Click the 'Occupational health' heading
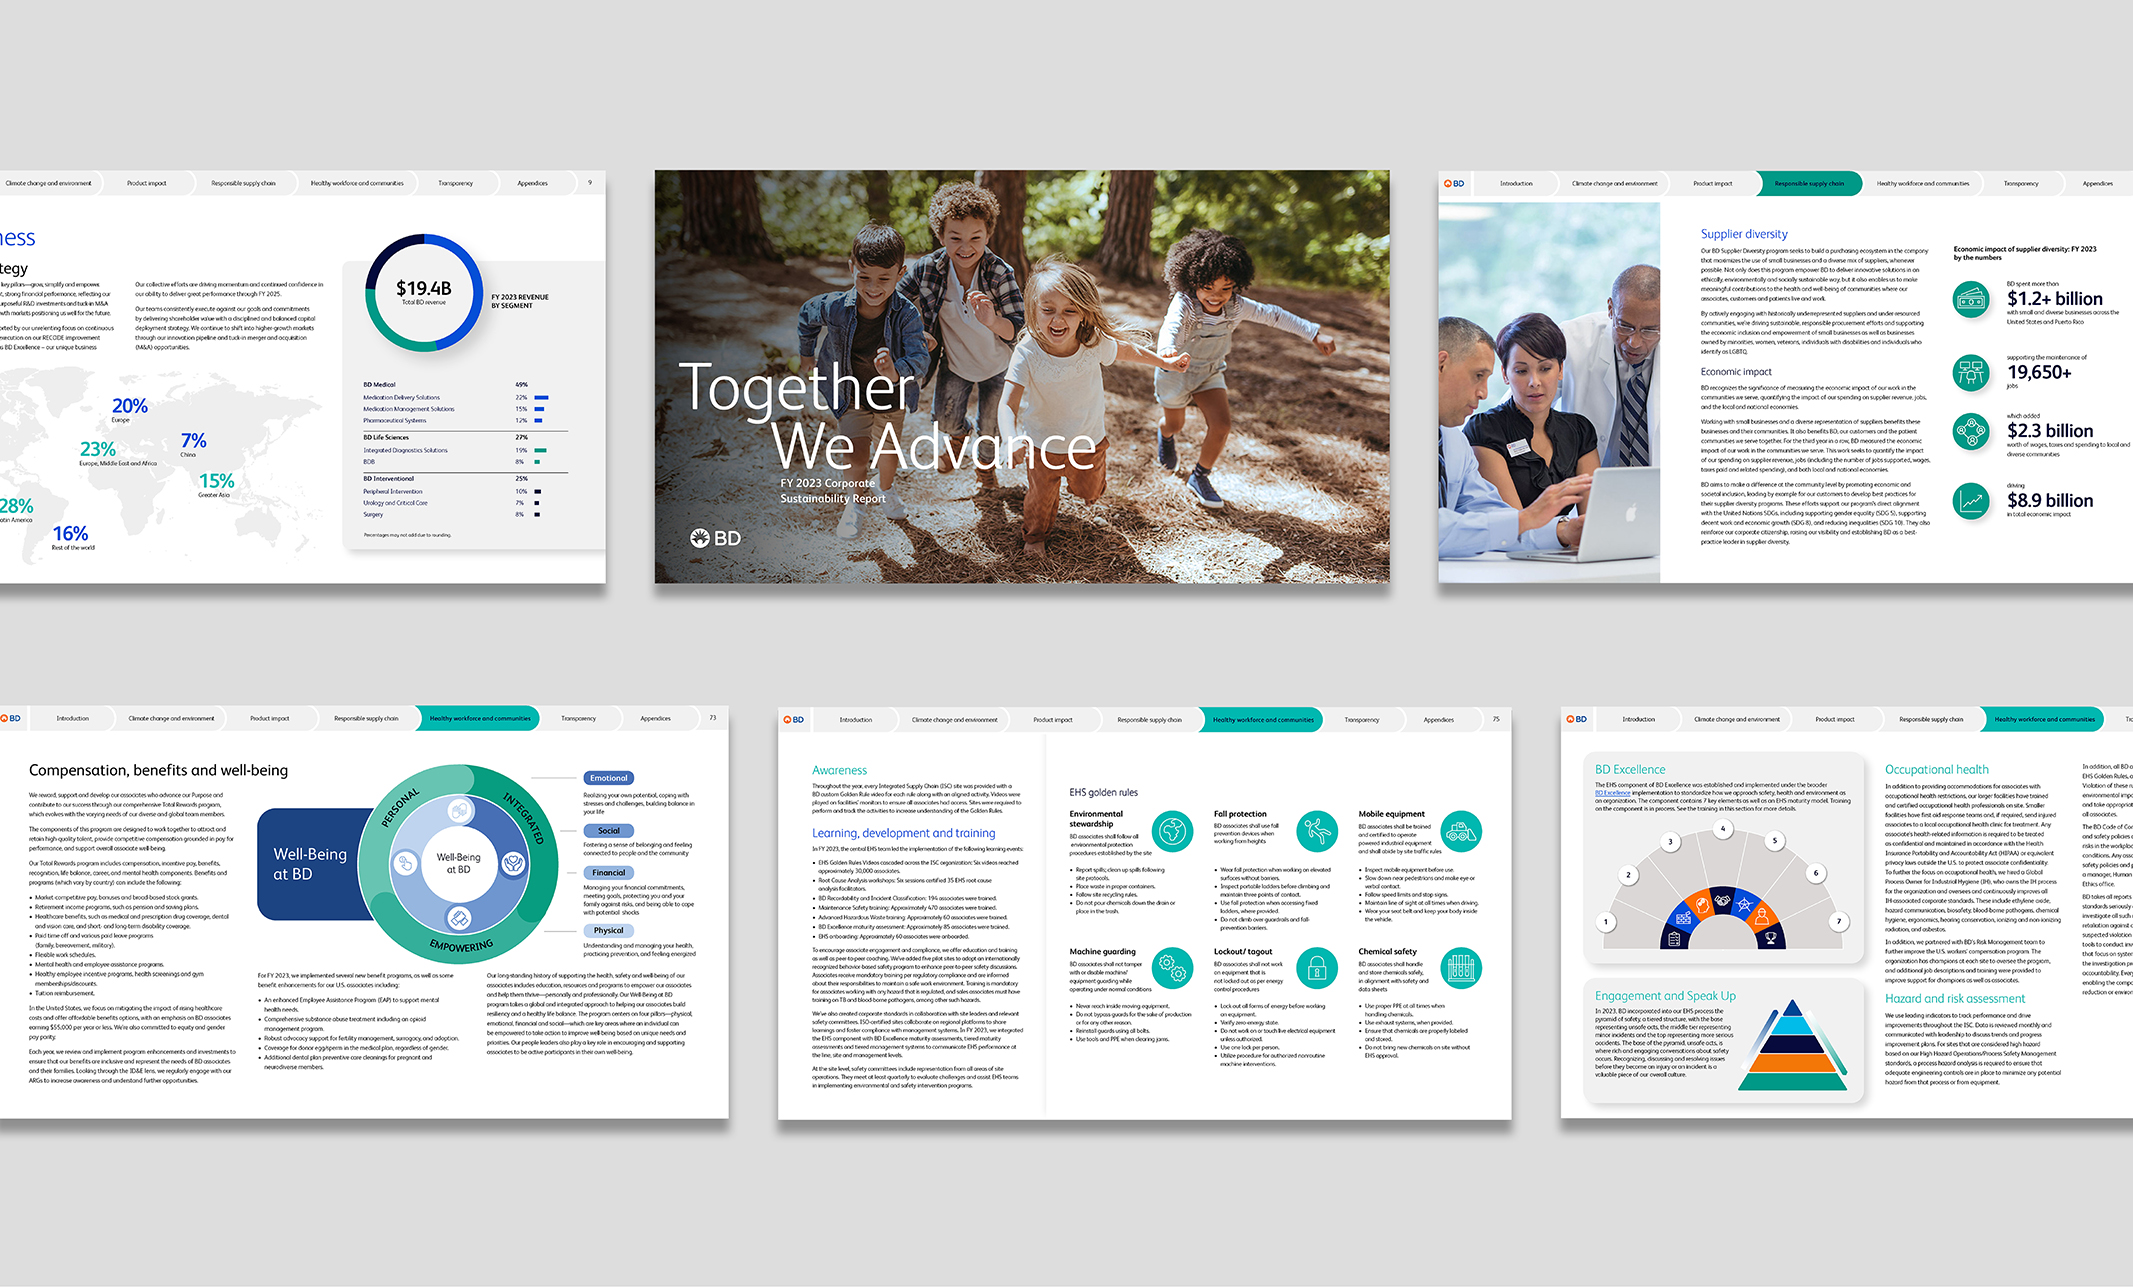This screenshot has height=1287, width=2133. point(1936,769)
